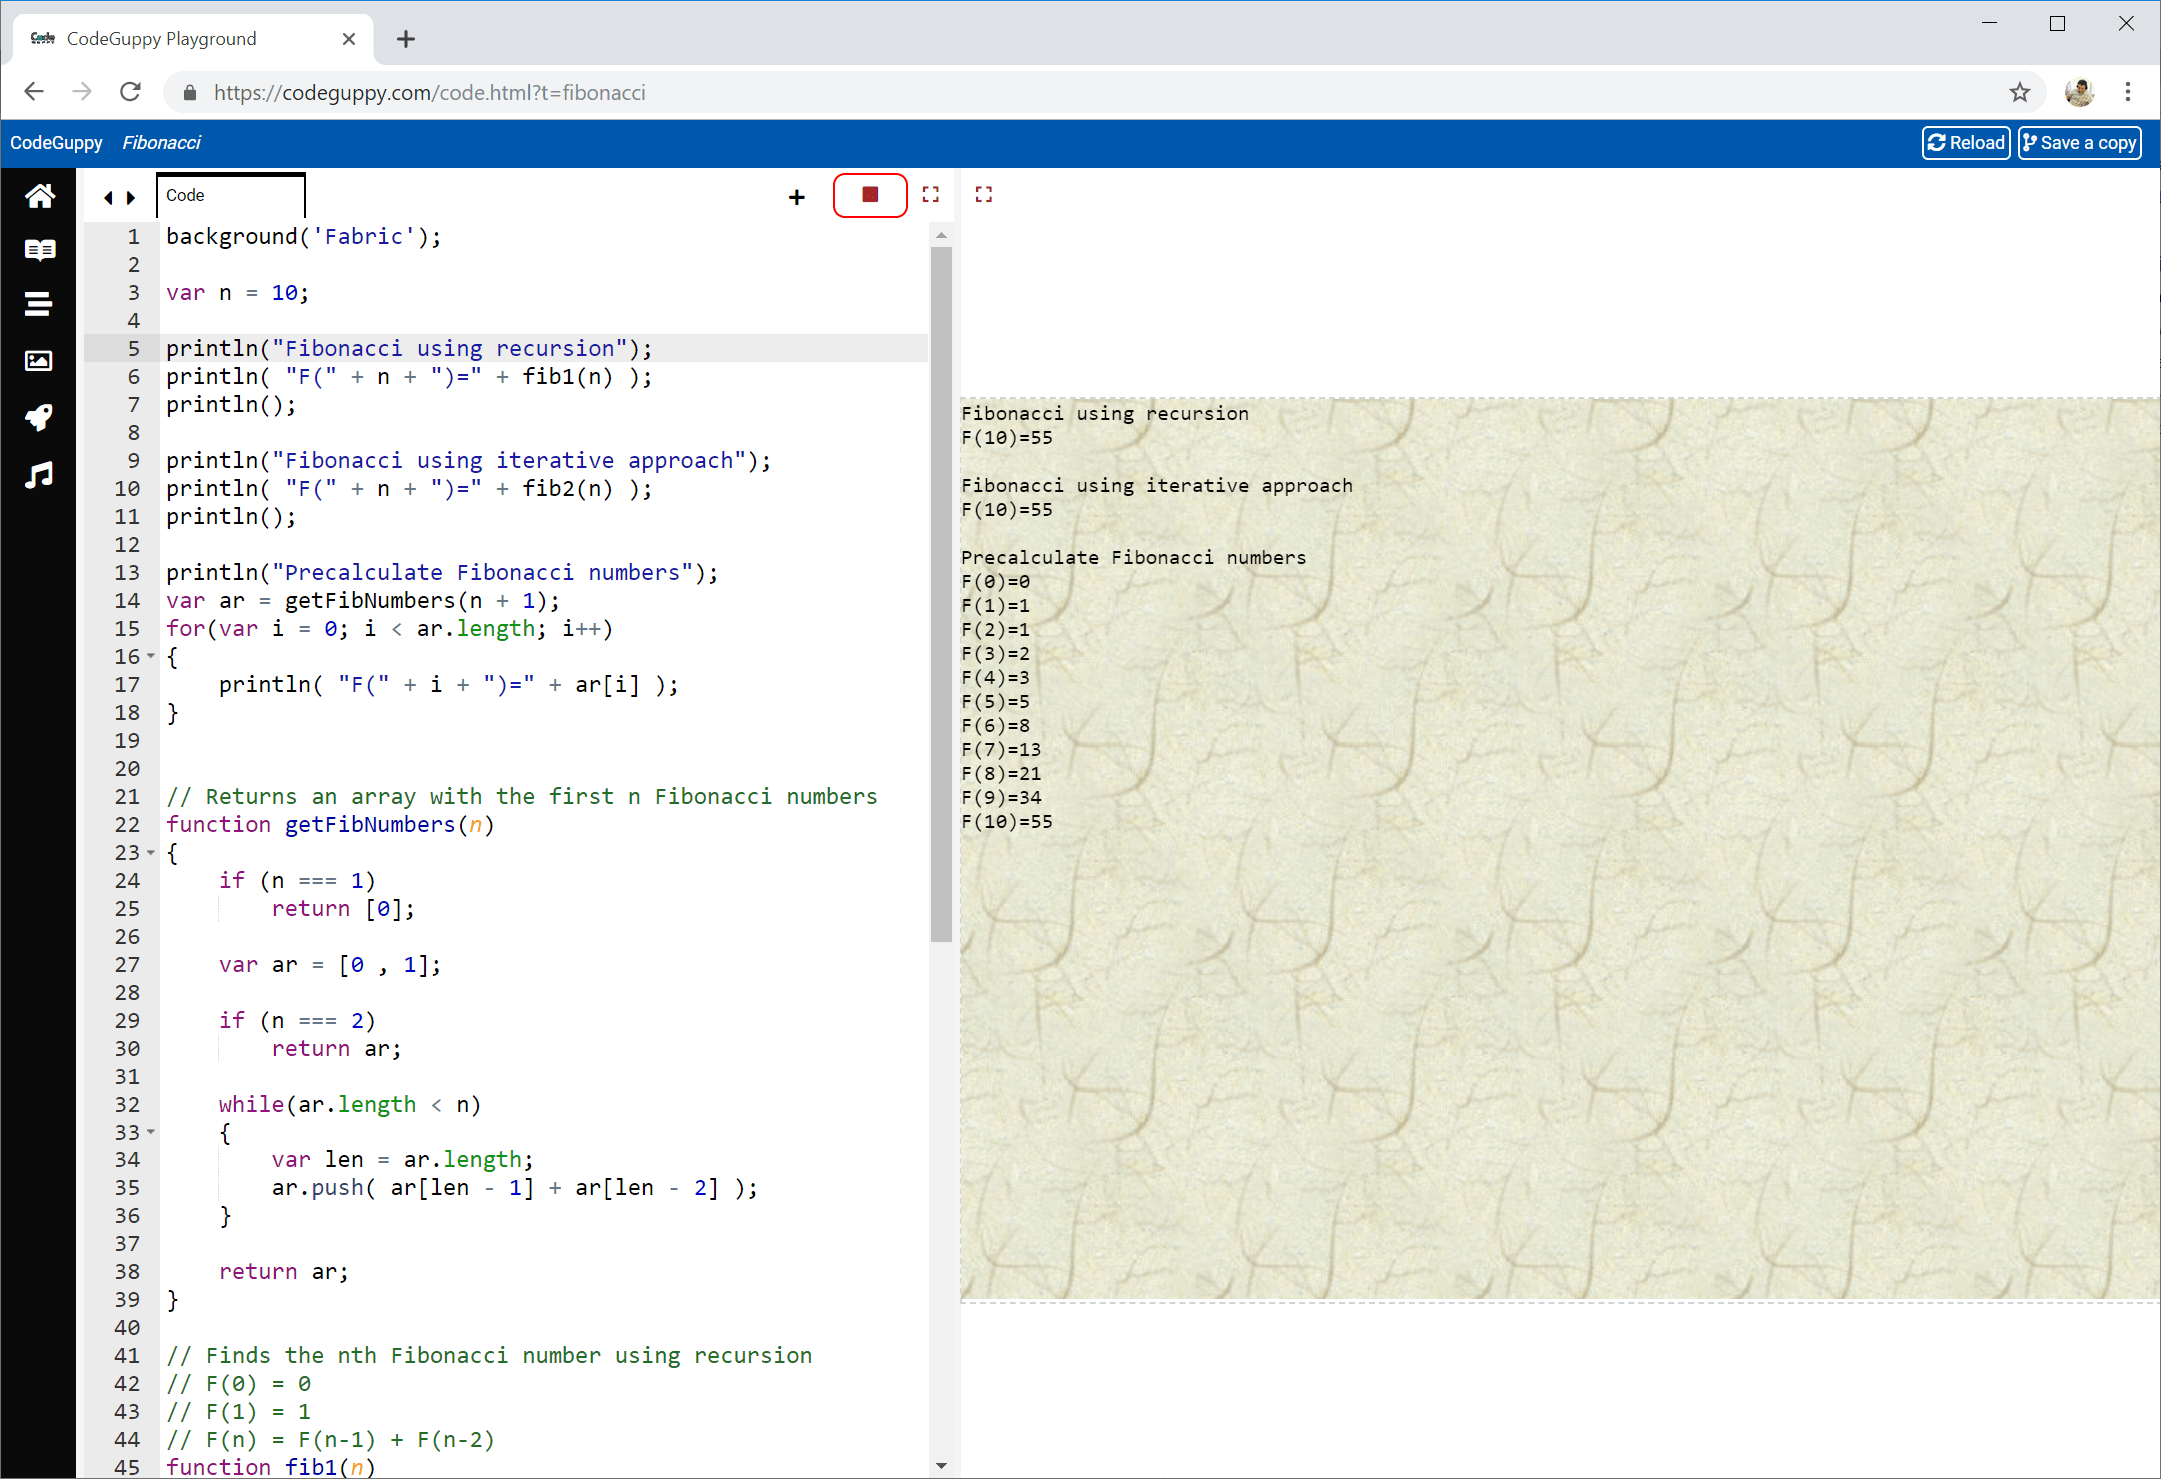This screenshot has height=1479, width=2161.
Task: Click the stacked-lines layers sidebar icon
Action: pyautogui.click(x=39, y=304)
